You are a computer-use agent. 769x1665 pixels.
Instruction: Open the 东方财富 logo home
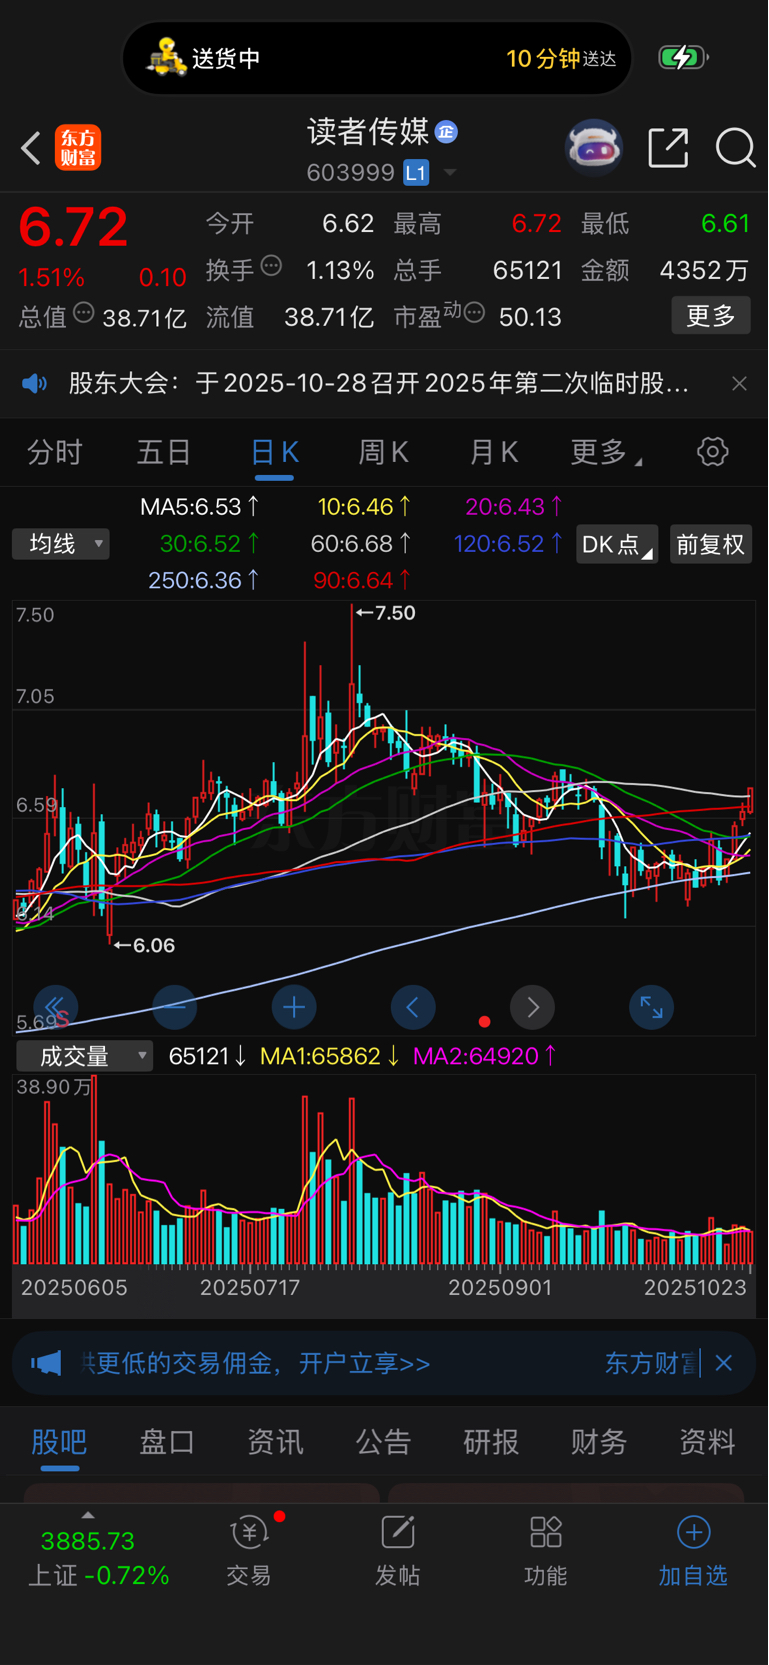78,148
